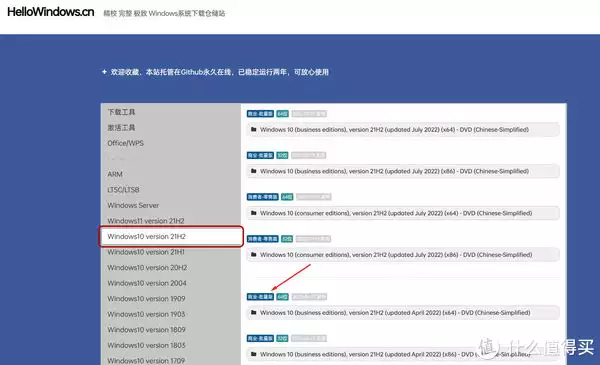
Task: Select Windows10 version 21H1 in sidebar
Action: click(x=146, y=252)
